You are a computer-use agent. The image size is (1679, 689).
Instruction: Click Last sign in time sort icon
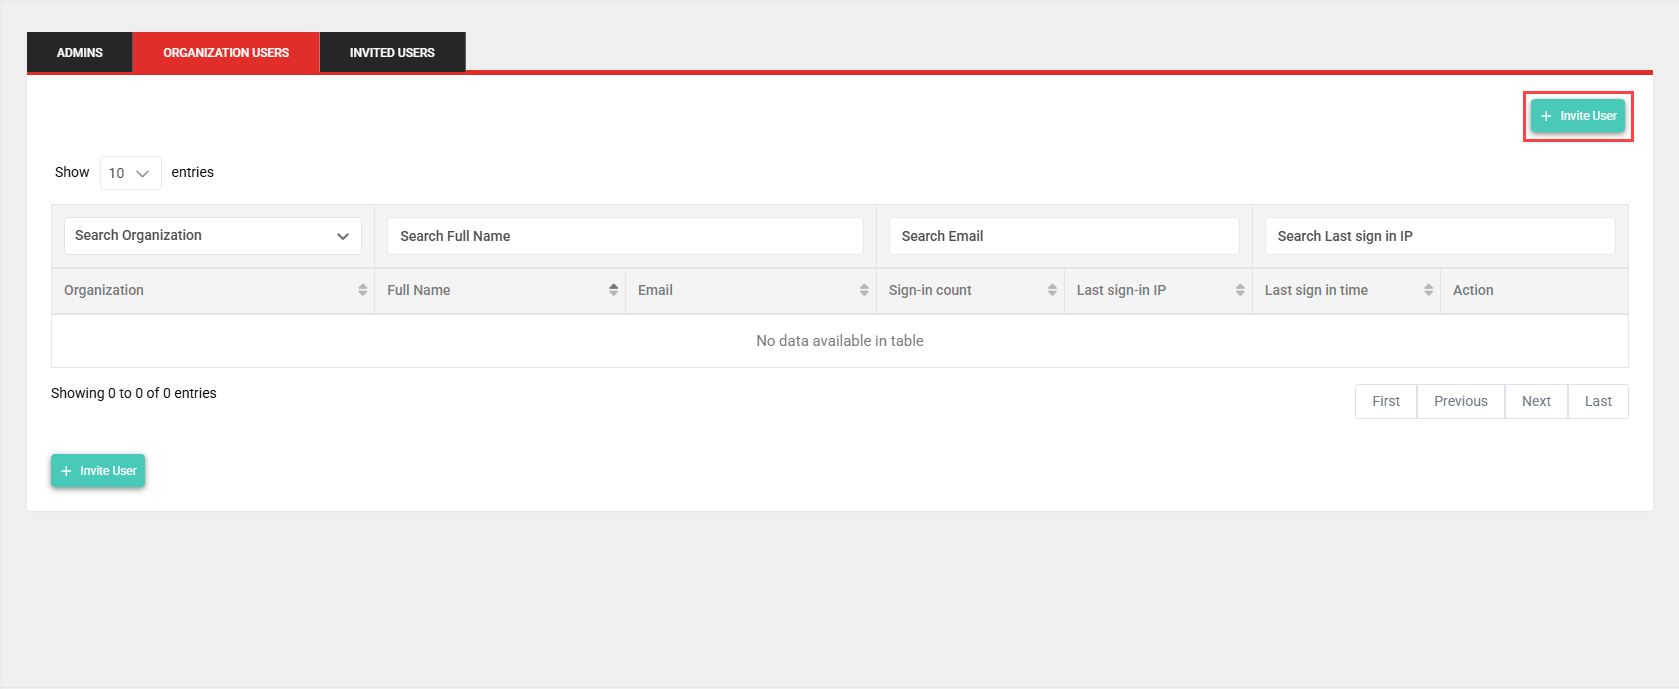(x=1428, y=290)
